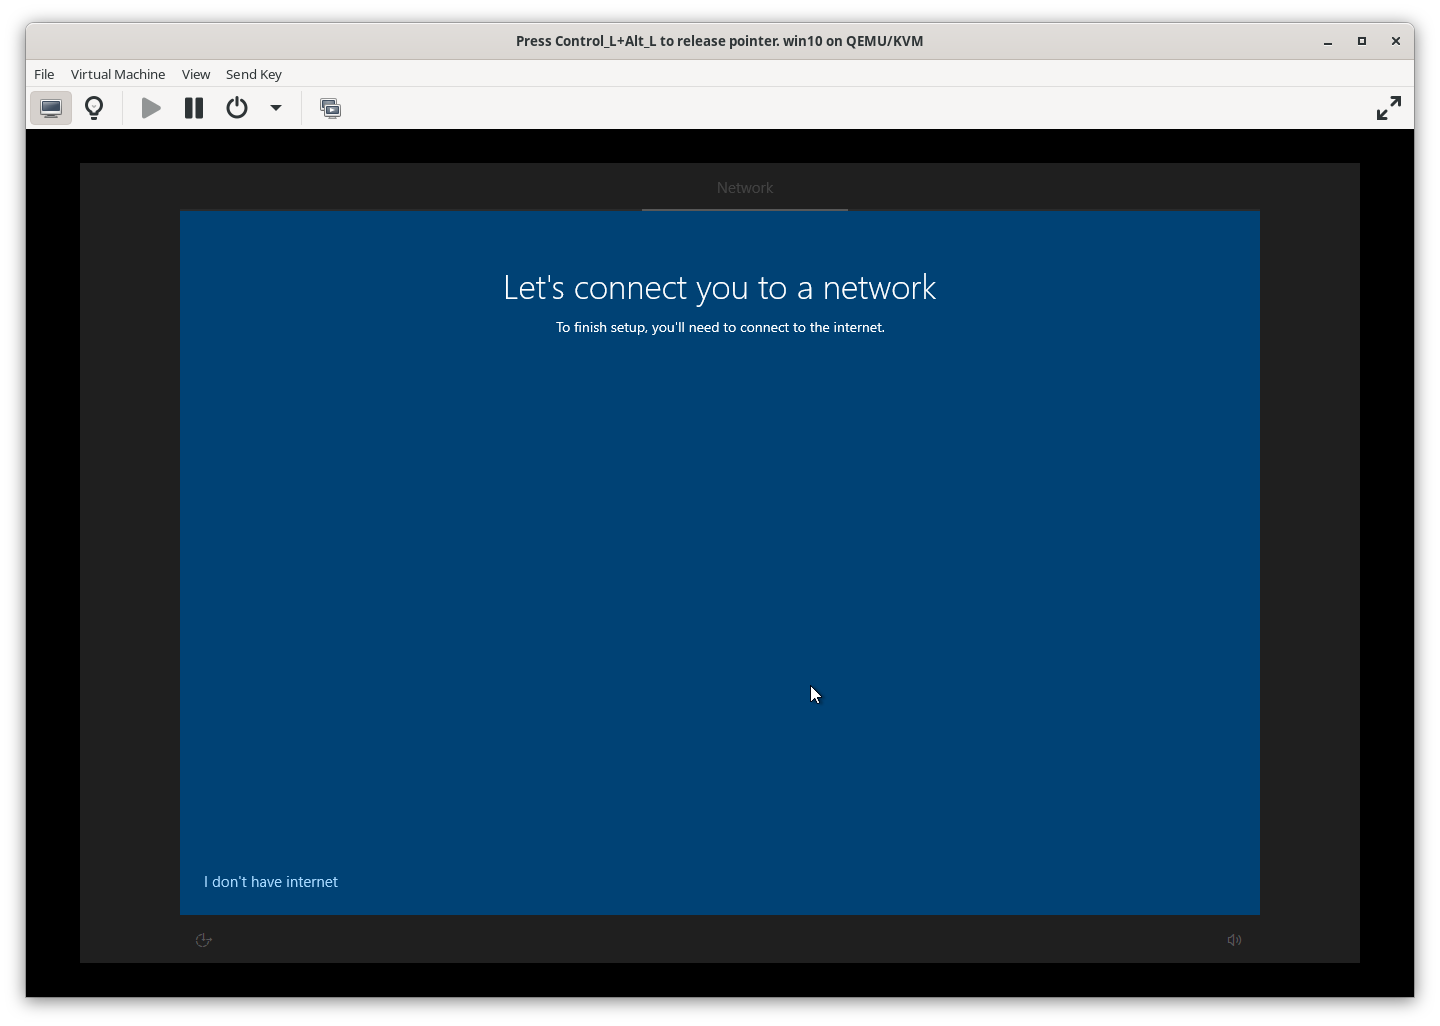Close the win10 QEMU/KVM window
The height and width of the screenshot is (1026, 1440).
(1396, 41)
